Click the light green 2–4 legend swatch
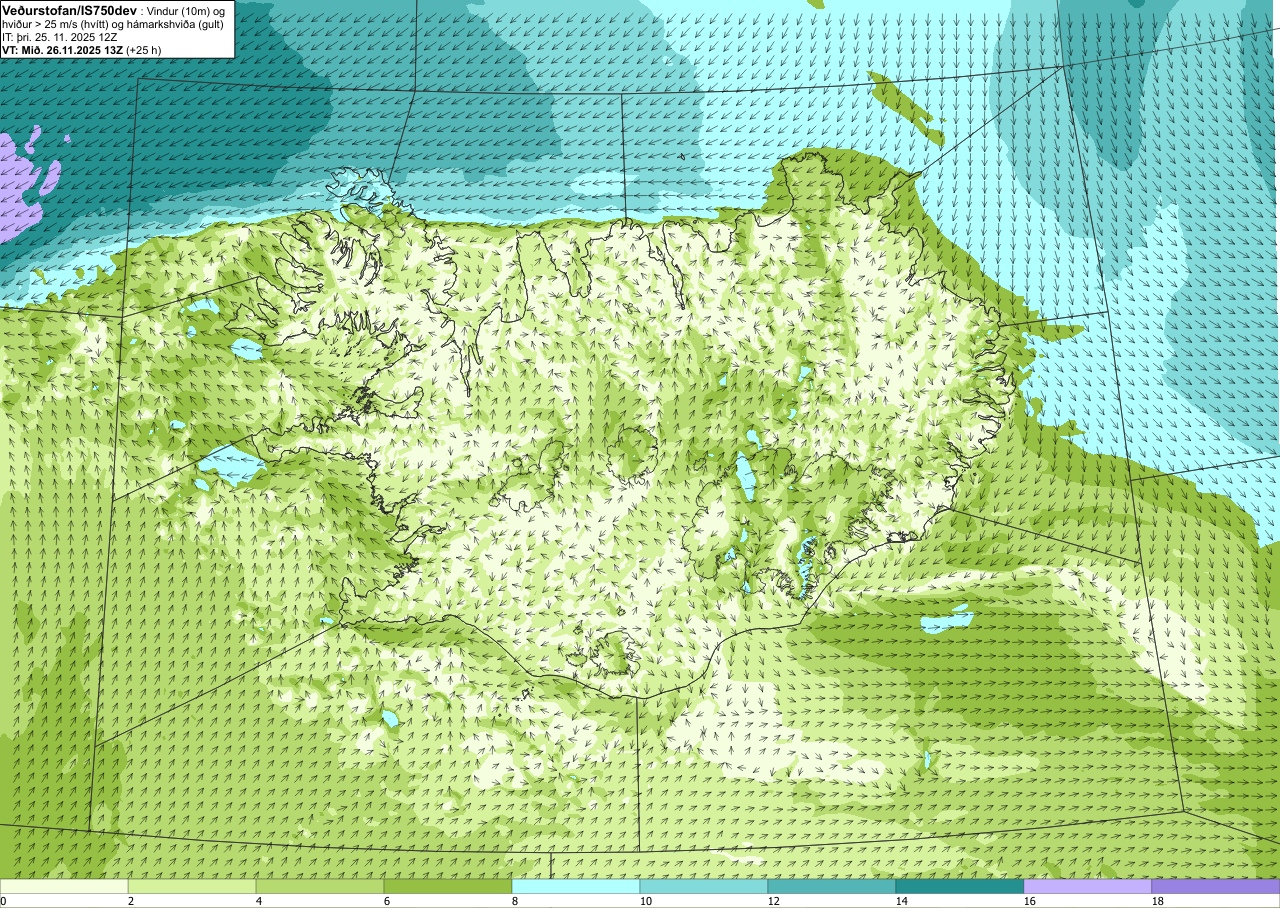 pyautogui.click(x=192, y=886)
